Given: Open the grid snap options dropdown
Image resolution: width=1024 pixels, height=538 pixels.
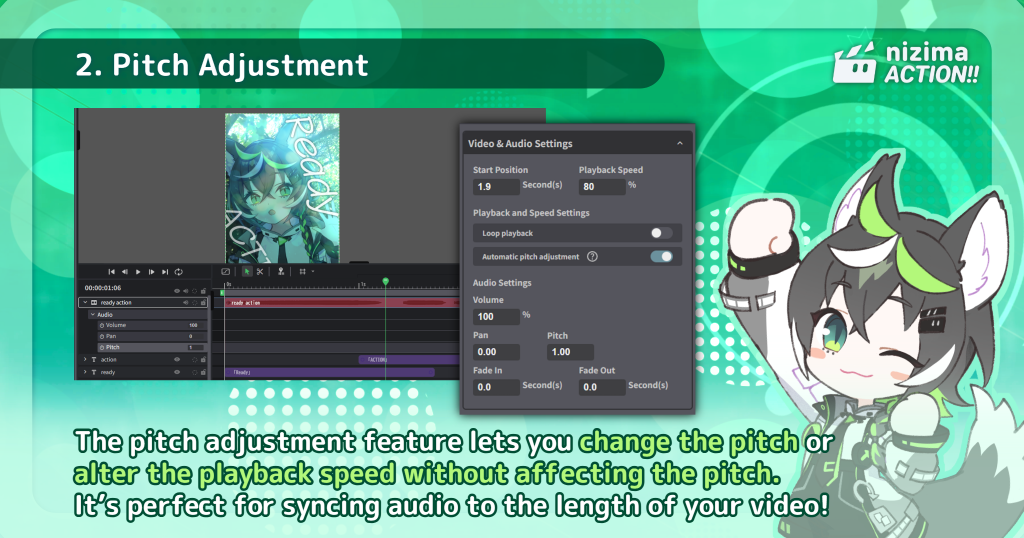Looking at the screenshot, I should coord(312,271).
